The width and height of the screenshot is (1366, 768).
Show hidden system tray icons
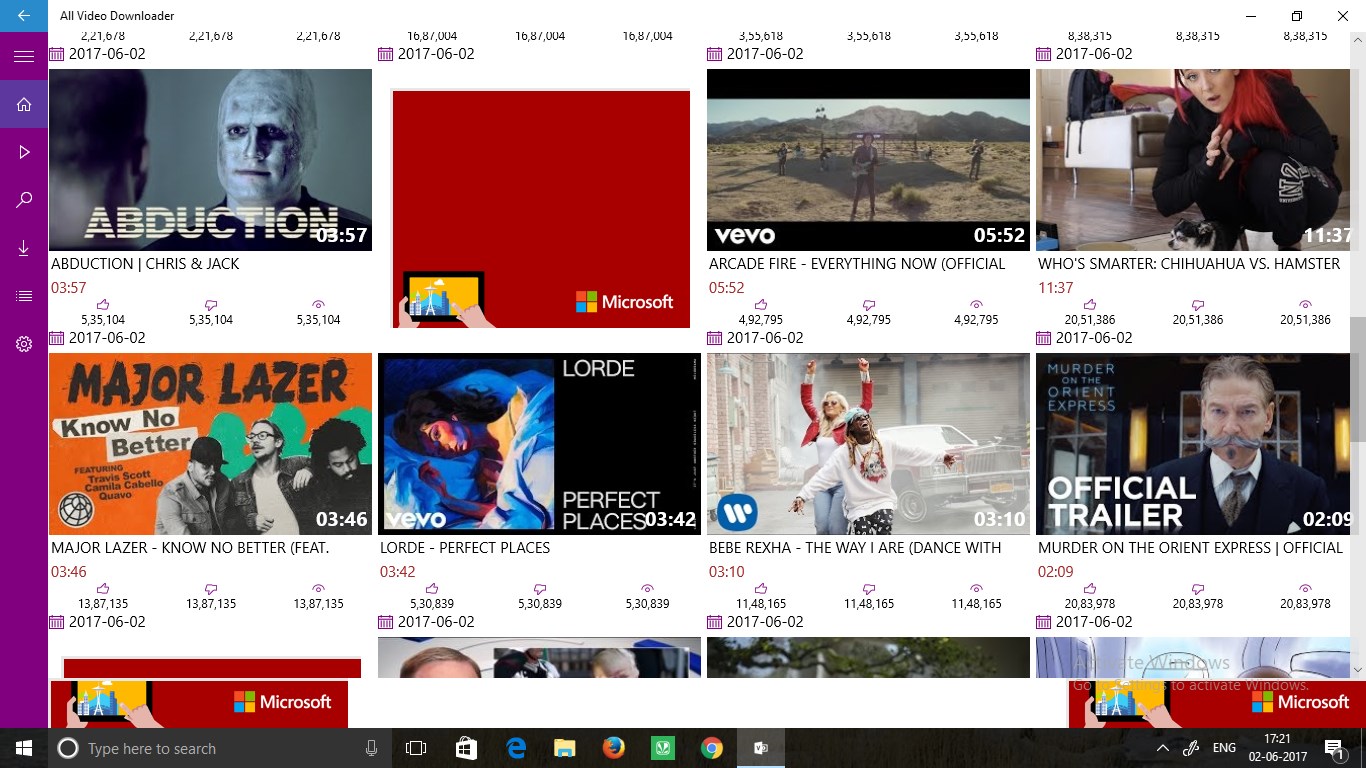coord(1163,748)
